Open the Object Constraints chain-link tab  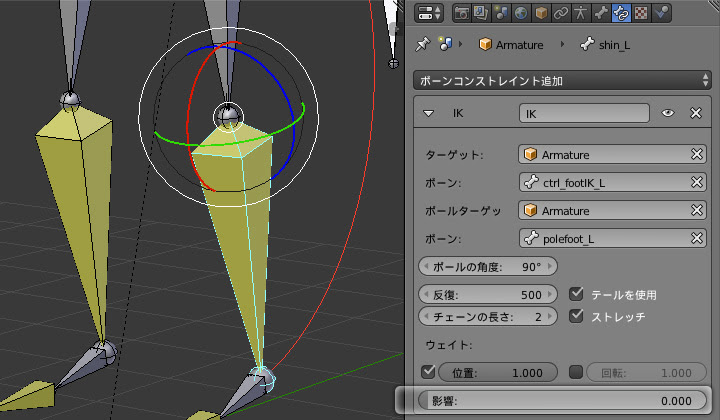(561, 13)
